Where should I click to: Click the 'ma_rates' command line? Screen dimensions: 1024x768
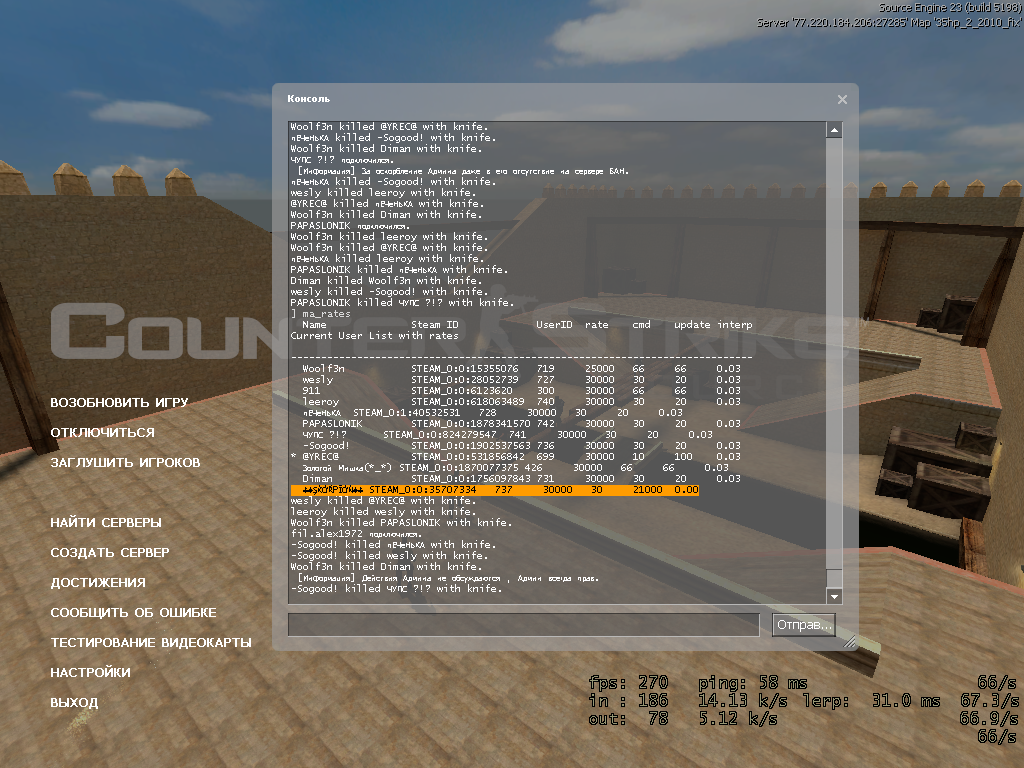[321, 313]
